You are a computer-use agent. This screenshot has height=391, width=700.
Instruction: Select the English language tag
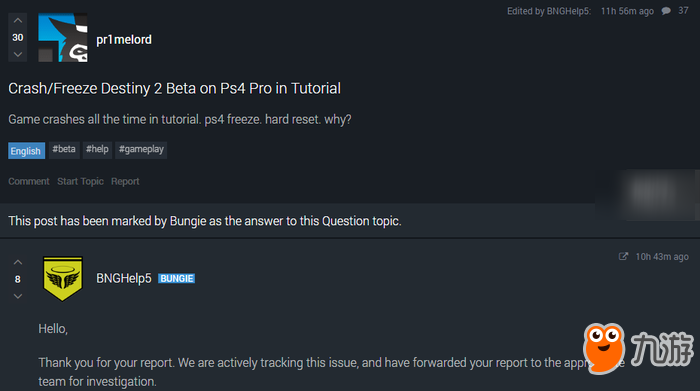26,151
